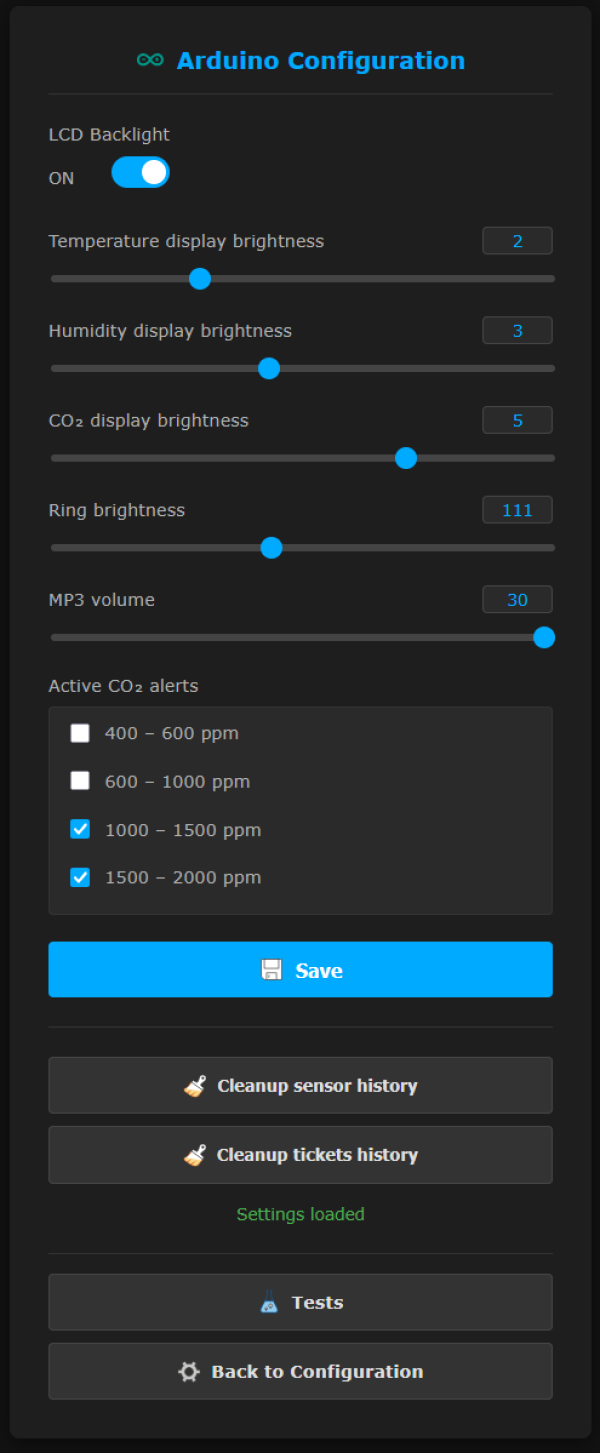Click the Humidity display brightness slider handle
Screen dimensions: 600x1453
tap(269, 369)
